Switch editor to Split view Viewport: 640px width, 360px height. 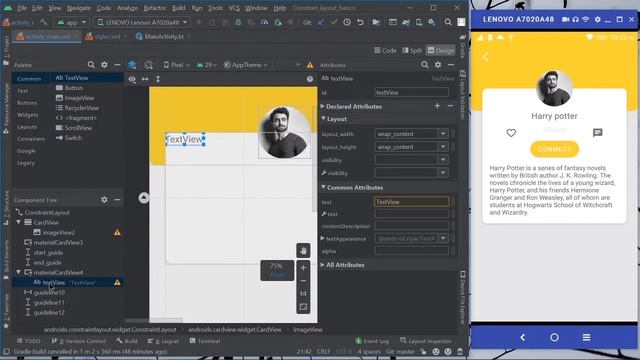coord(412,51)
